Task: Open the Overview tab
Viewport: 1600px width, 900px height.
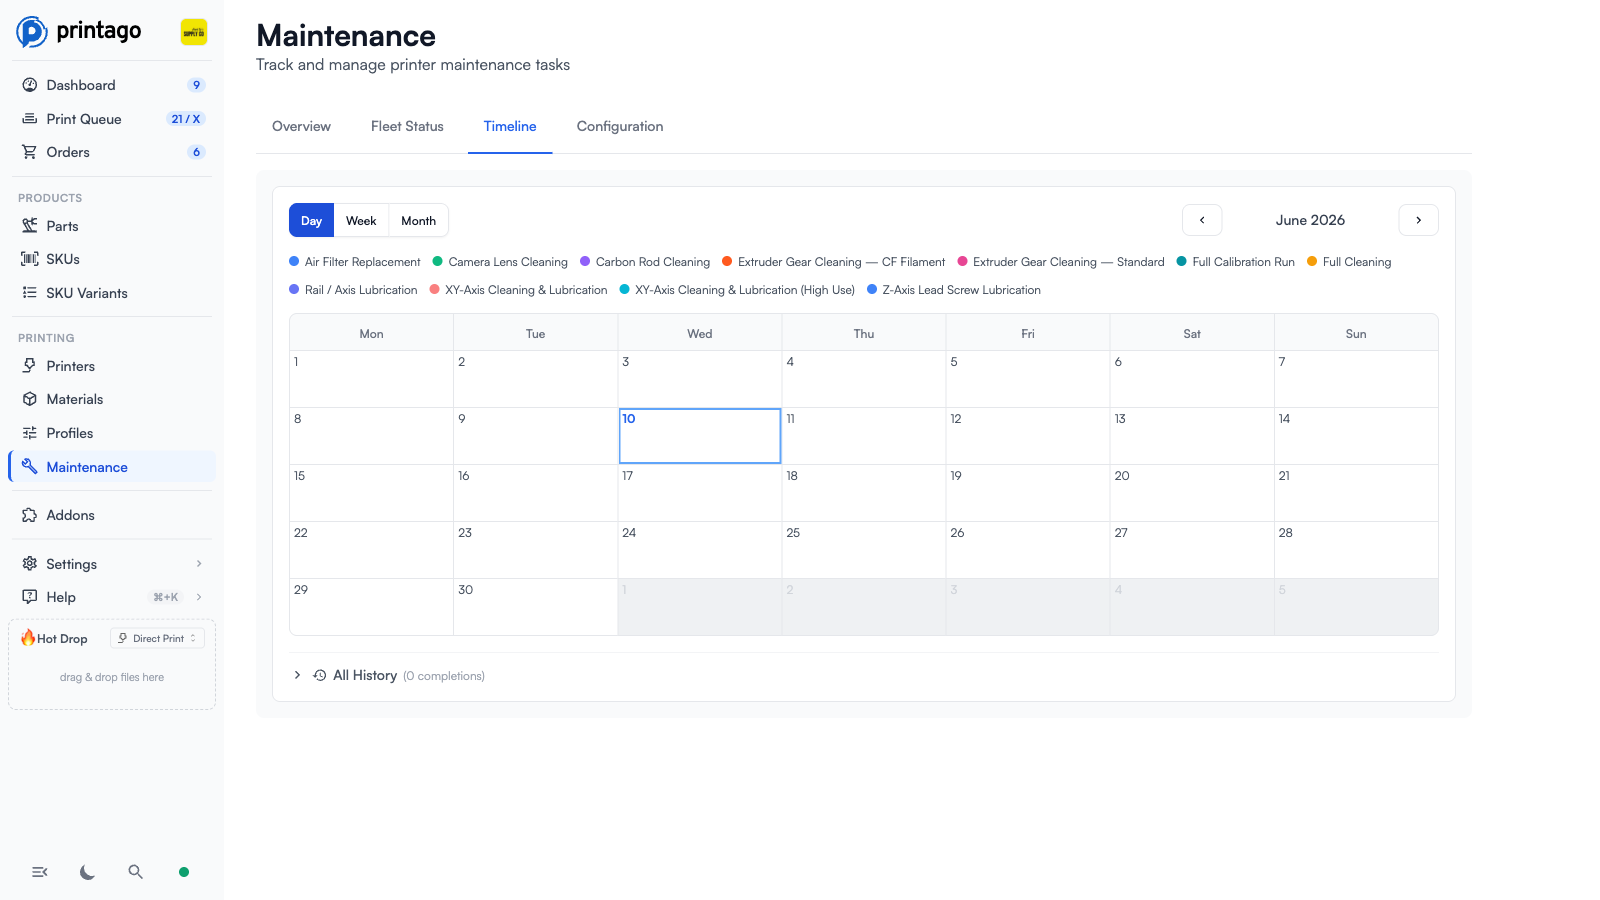Action: [x=301, y=126]
